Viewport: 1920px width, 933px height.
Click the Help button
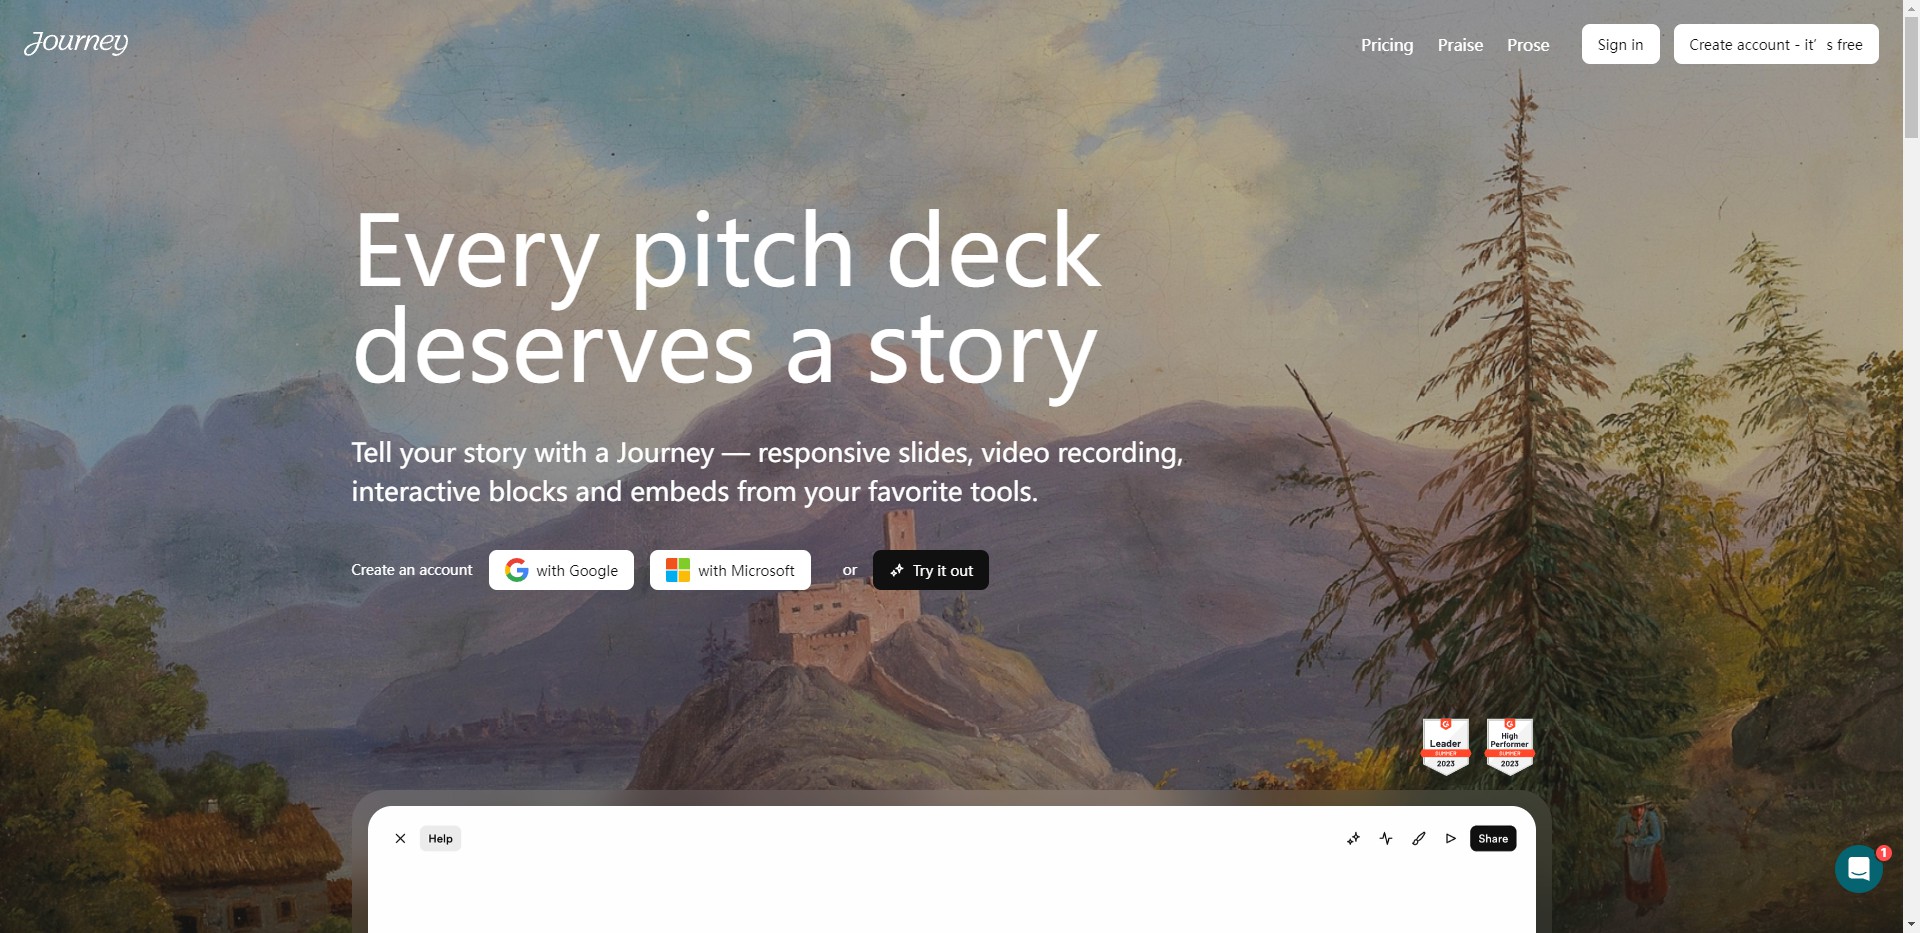click(440, 839)
